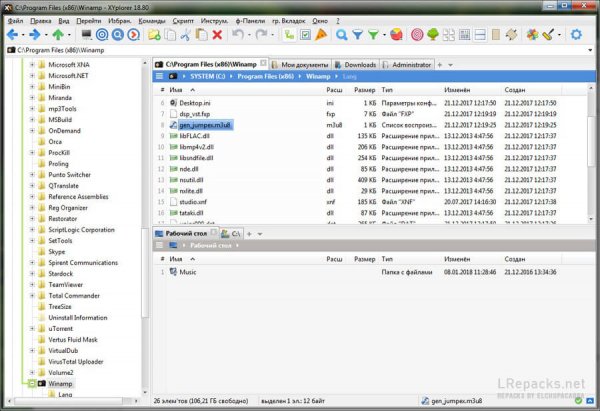Click the pink target icon in toolbar
This screenshot has height=411, width=600.
point(417,35)
